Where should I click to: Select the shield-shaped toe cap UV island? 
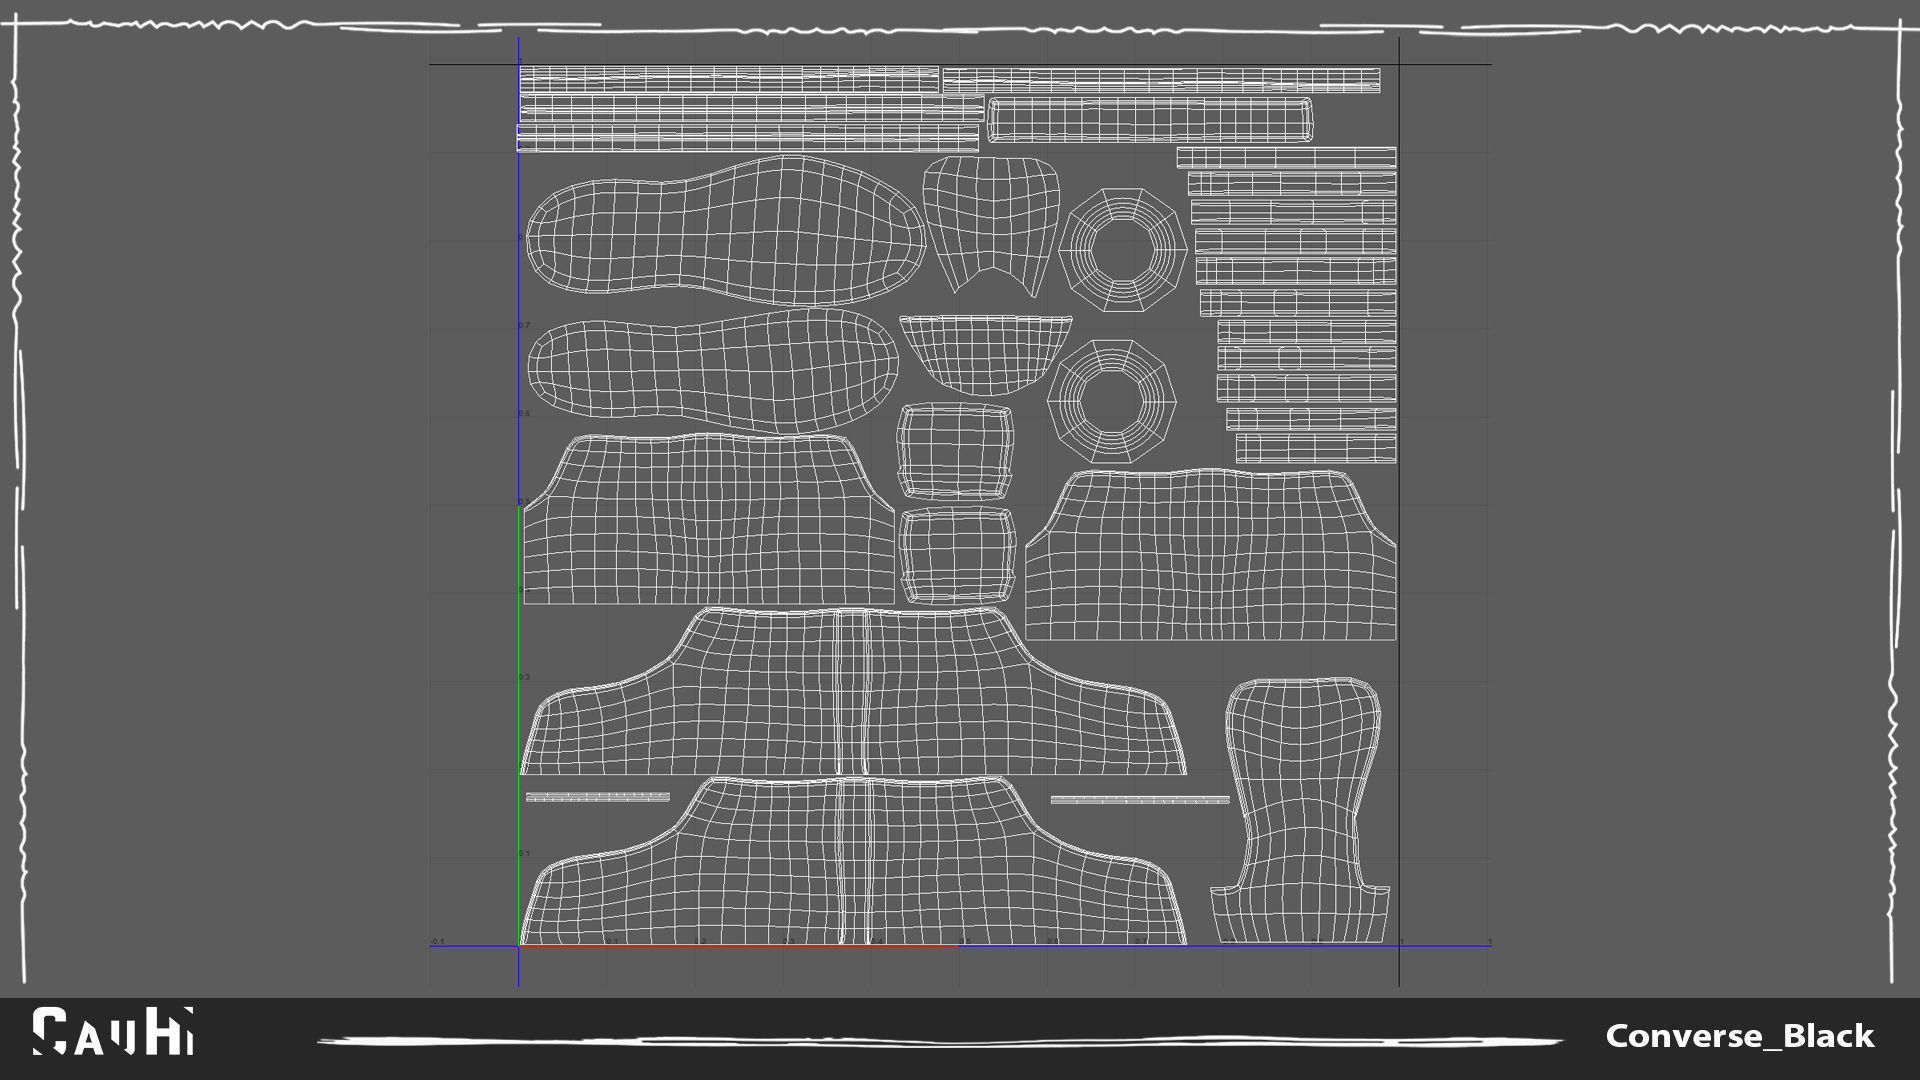coord(990,220)
